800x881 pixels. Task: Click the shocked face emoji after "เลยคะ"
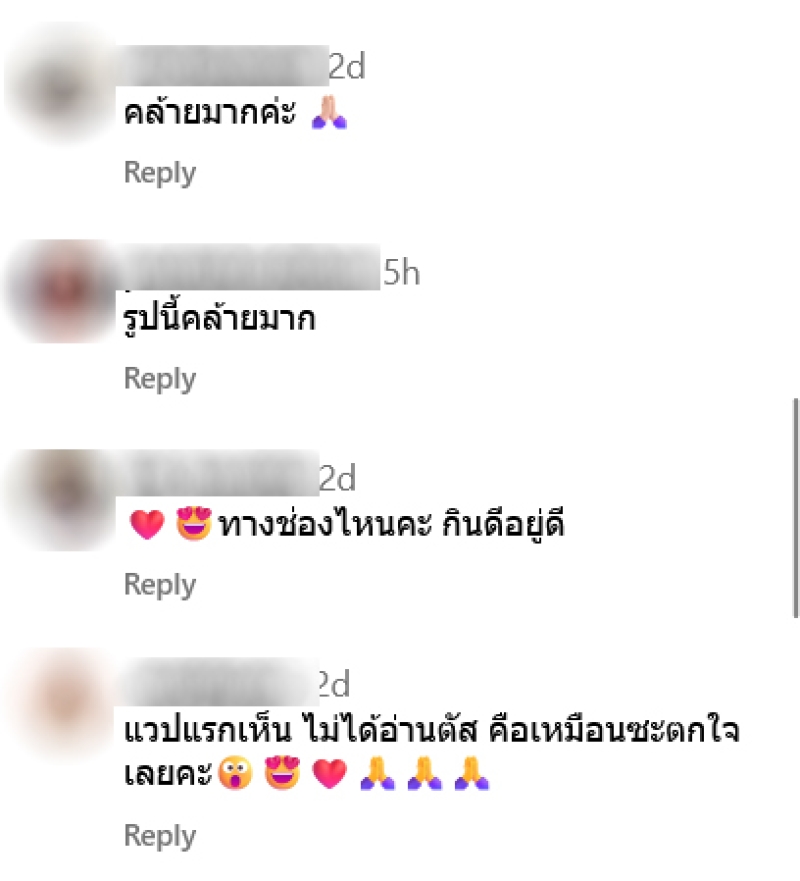coord(235,773)
